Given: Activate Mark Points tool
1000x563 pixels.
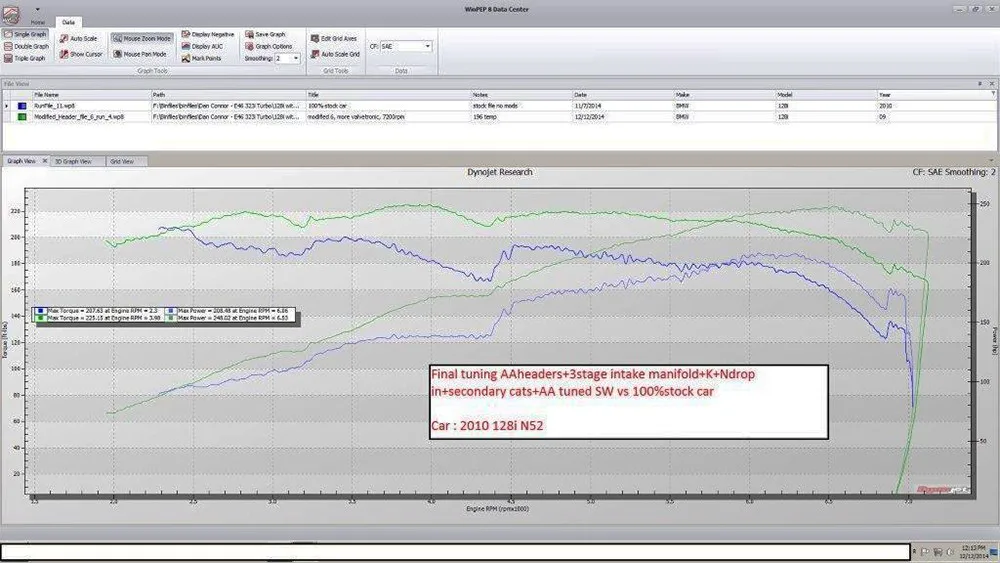Looking at the screenshot, I should 202,59.
